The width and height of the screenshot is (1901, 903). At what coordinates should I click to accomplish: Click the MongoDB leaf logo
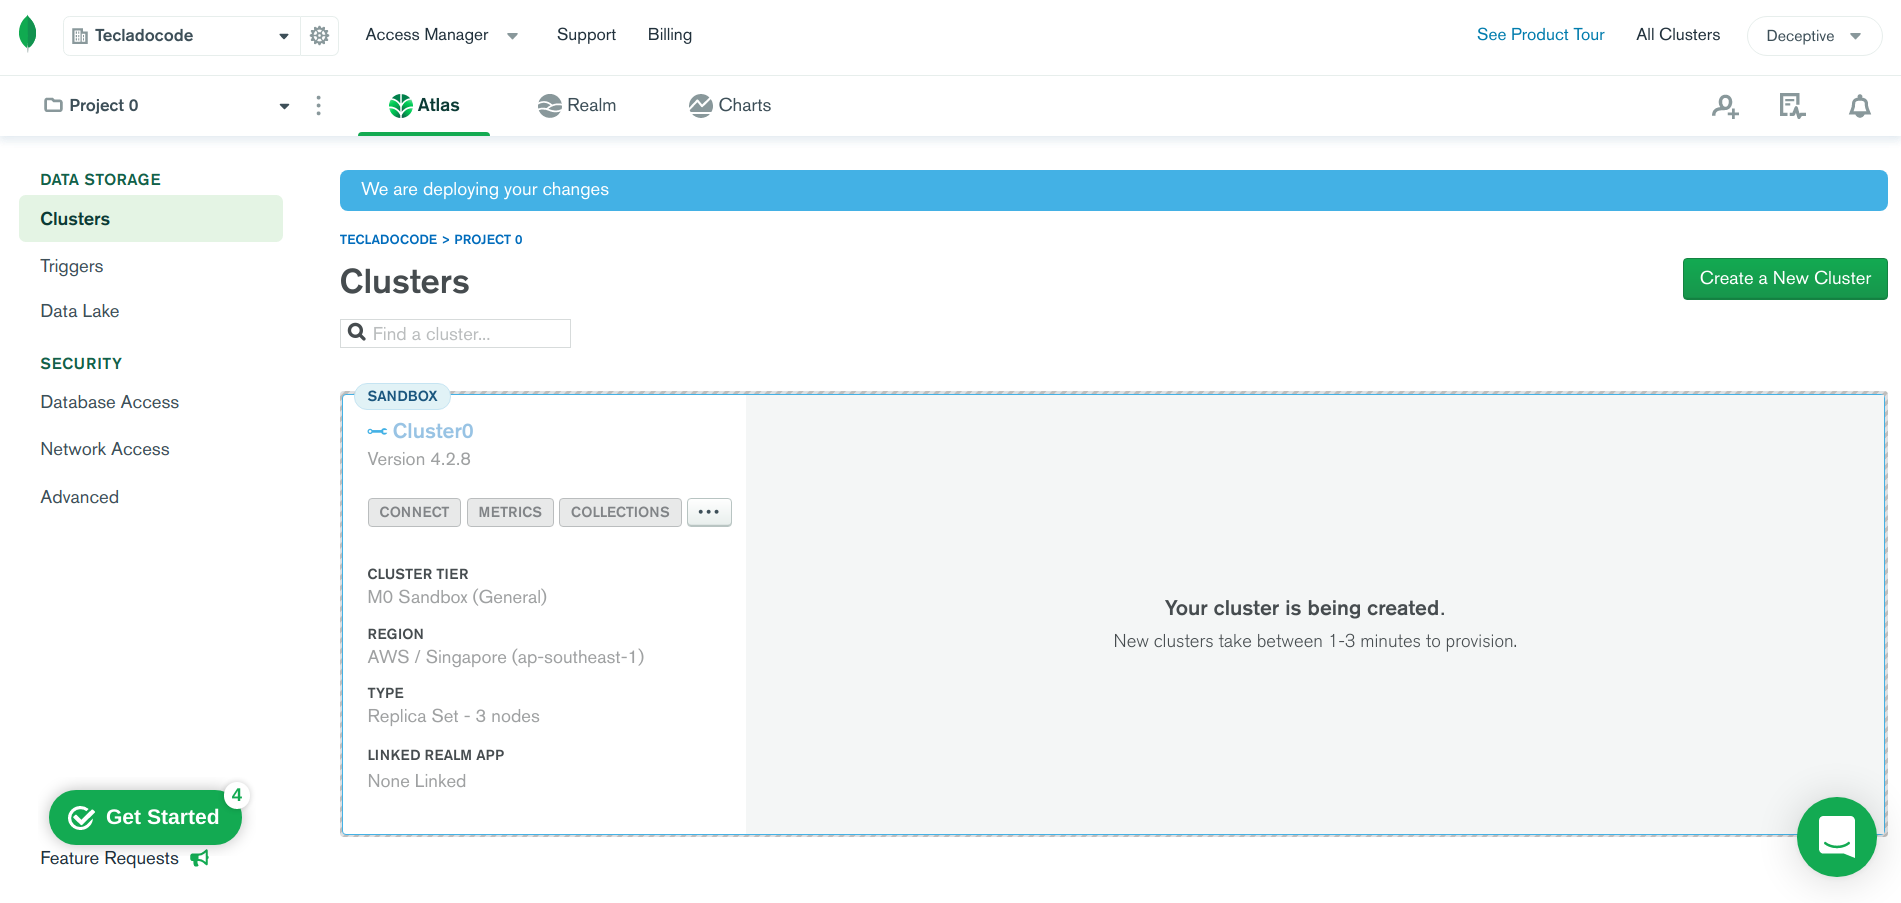tap(28, 34)
